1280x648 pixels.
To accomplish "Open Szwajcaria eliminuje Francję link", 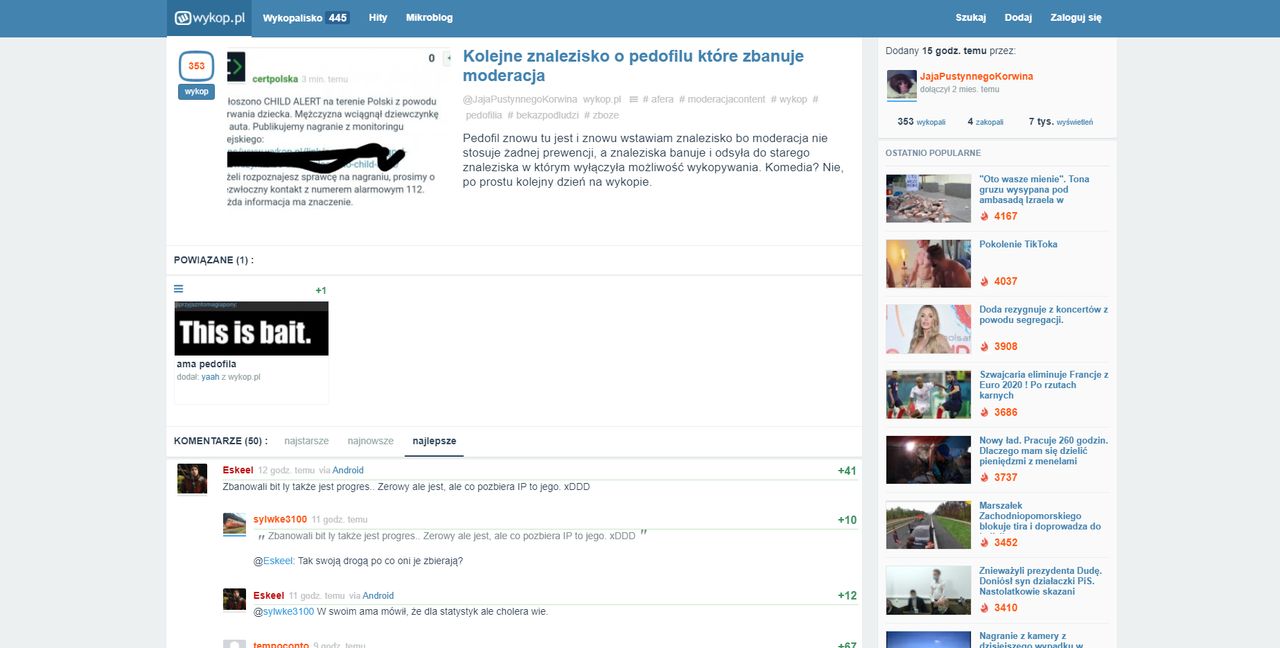I will point(1043,385).
